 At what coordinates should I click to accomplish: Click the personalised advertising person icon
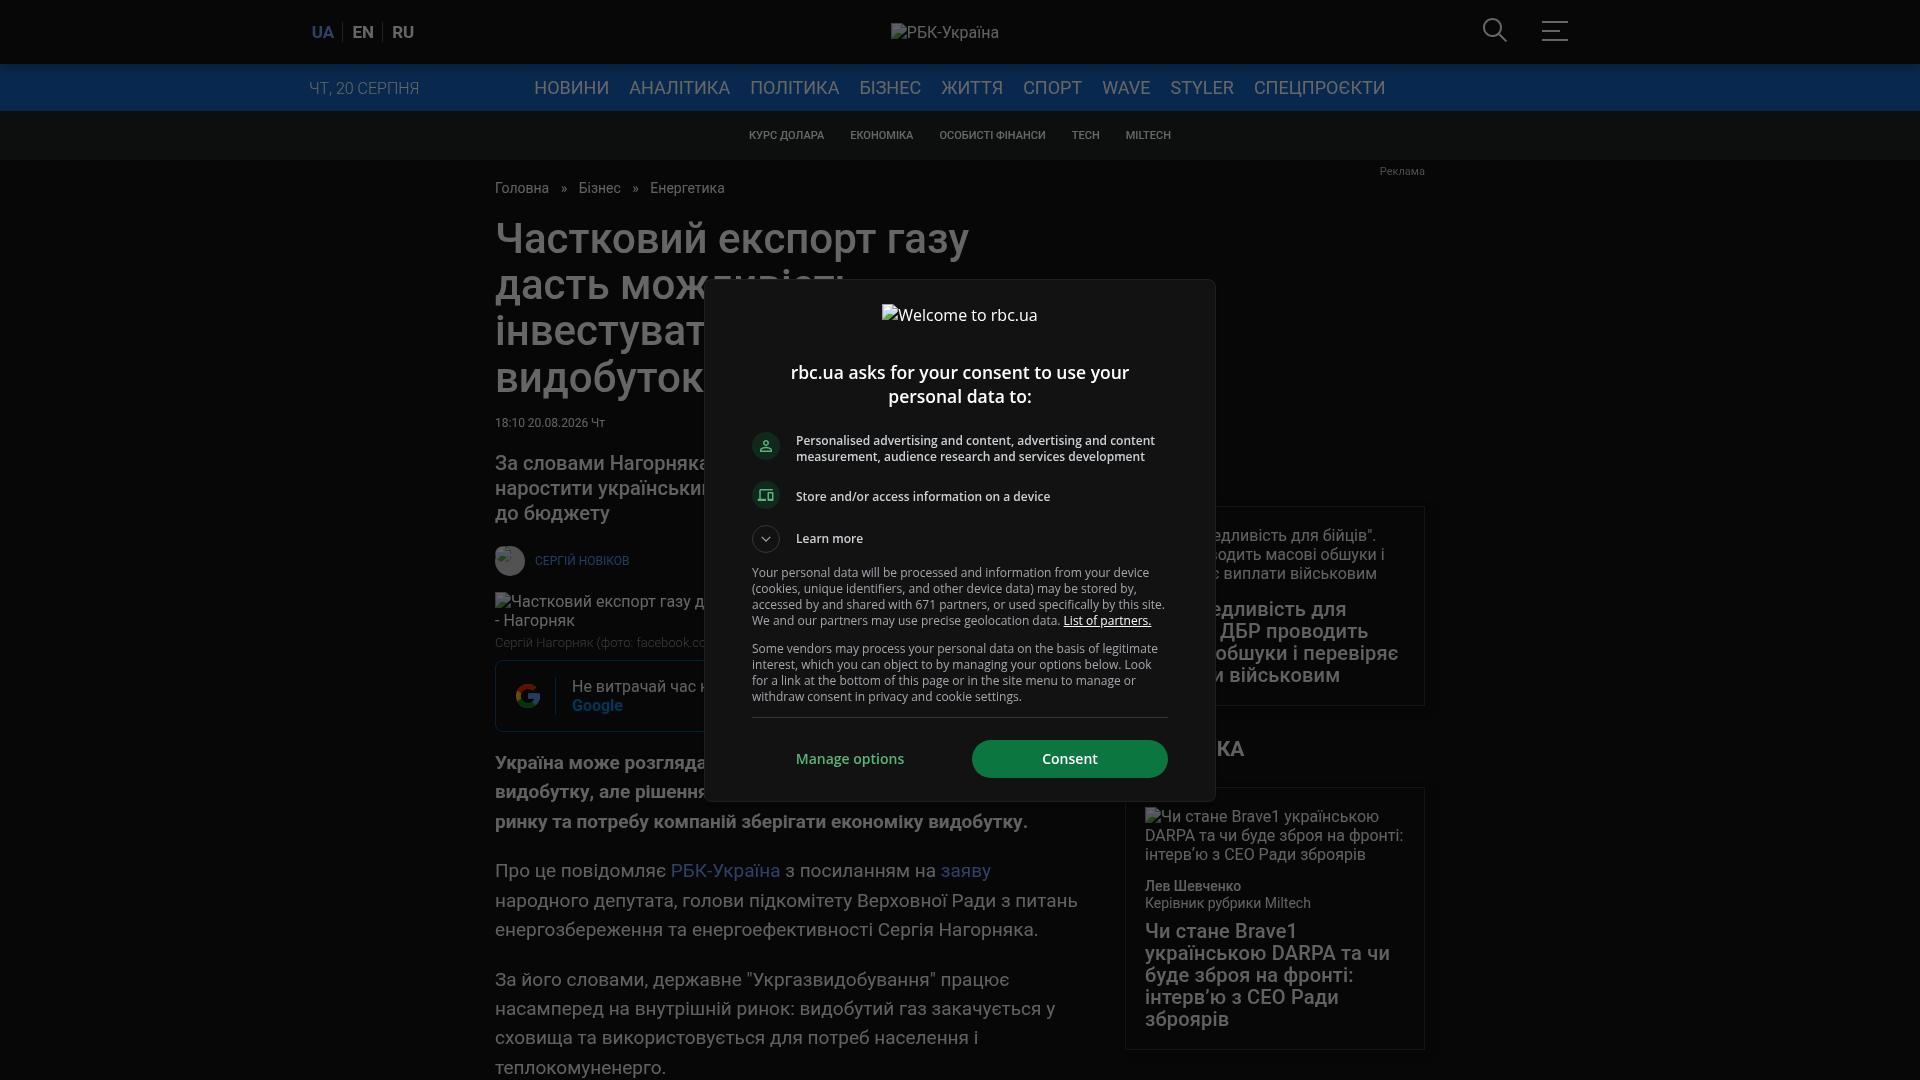point(766,446)
